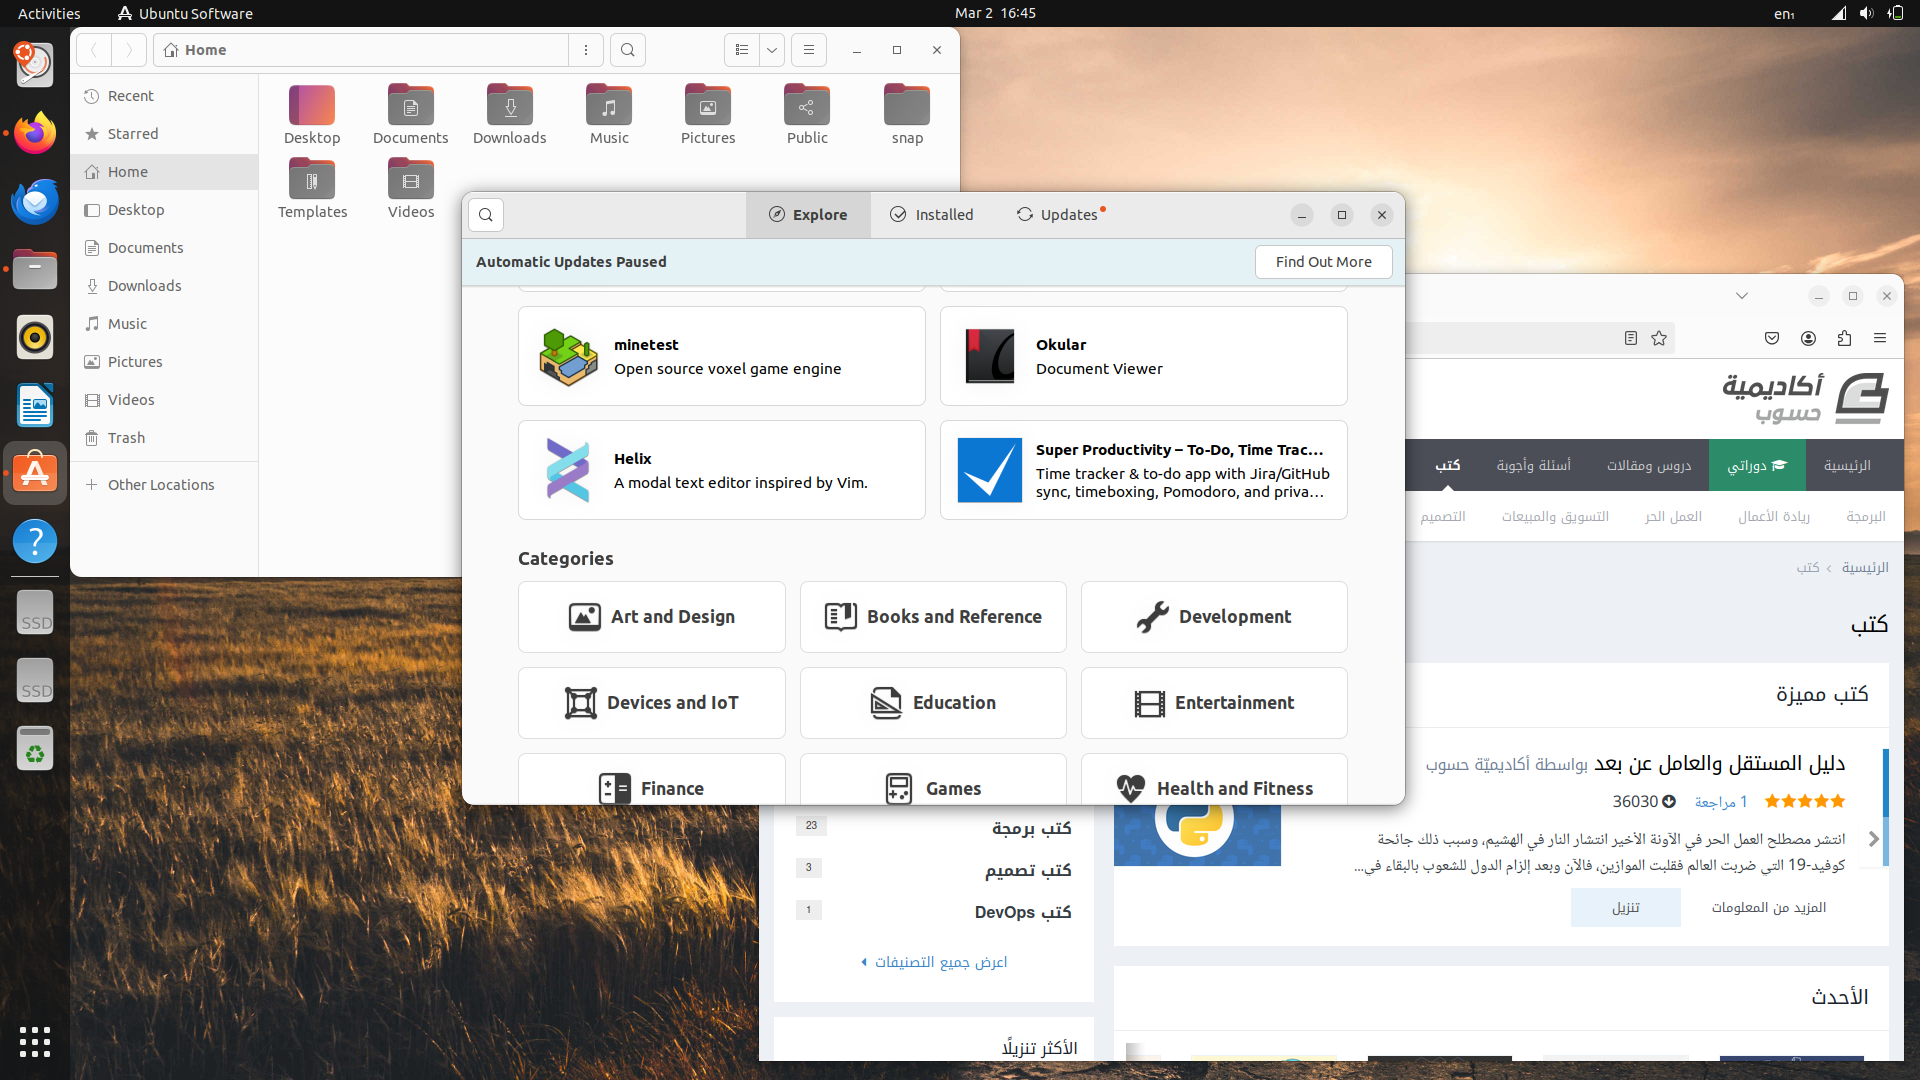Viewport: 1920px width, 1080px height.
Task: Select Downloads in the Files sidebar
Action: (x=144, y=286)
